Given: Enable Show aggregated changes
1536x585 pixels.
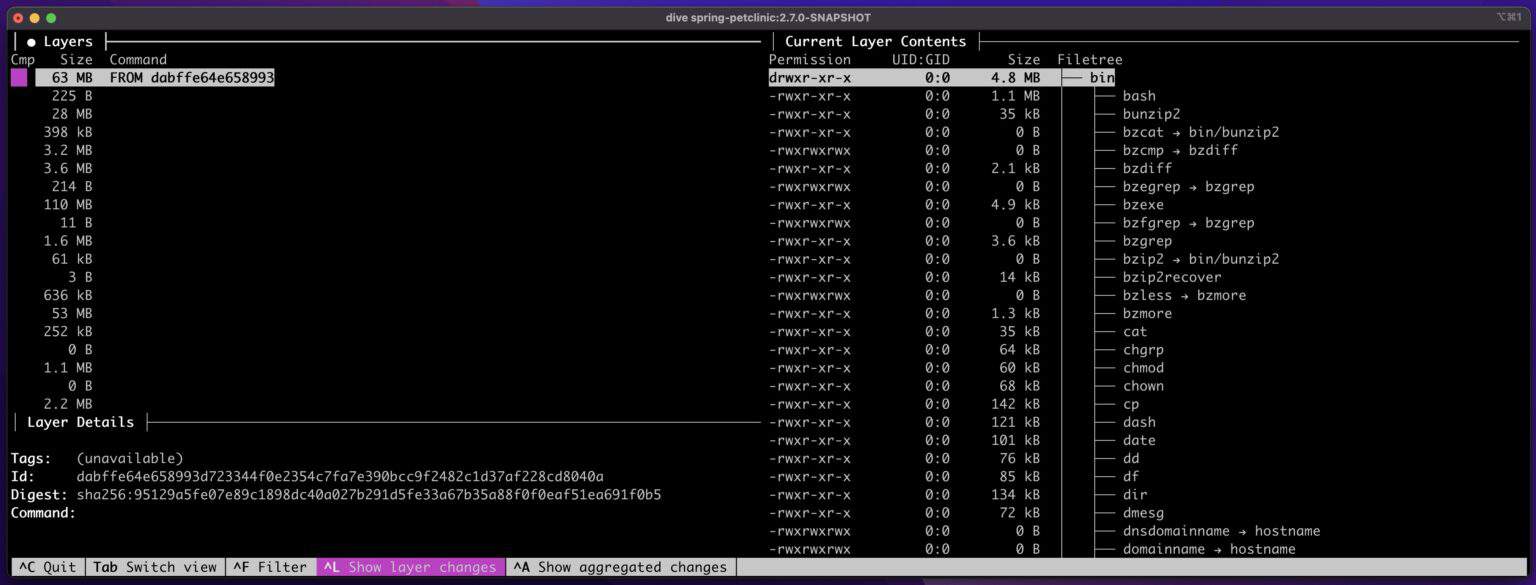Looking at the screenshot, I should click(x=620, y=567).
